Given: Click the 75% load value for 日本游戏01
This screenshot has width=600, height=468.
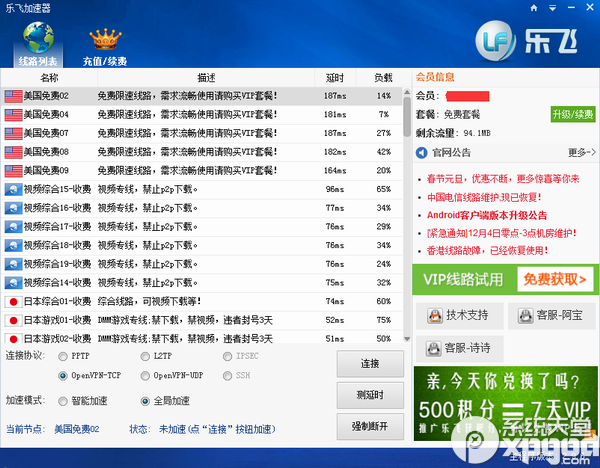Looking at the screenshot, I should point(383,321).
